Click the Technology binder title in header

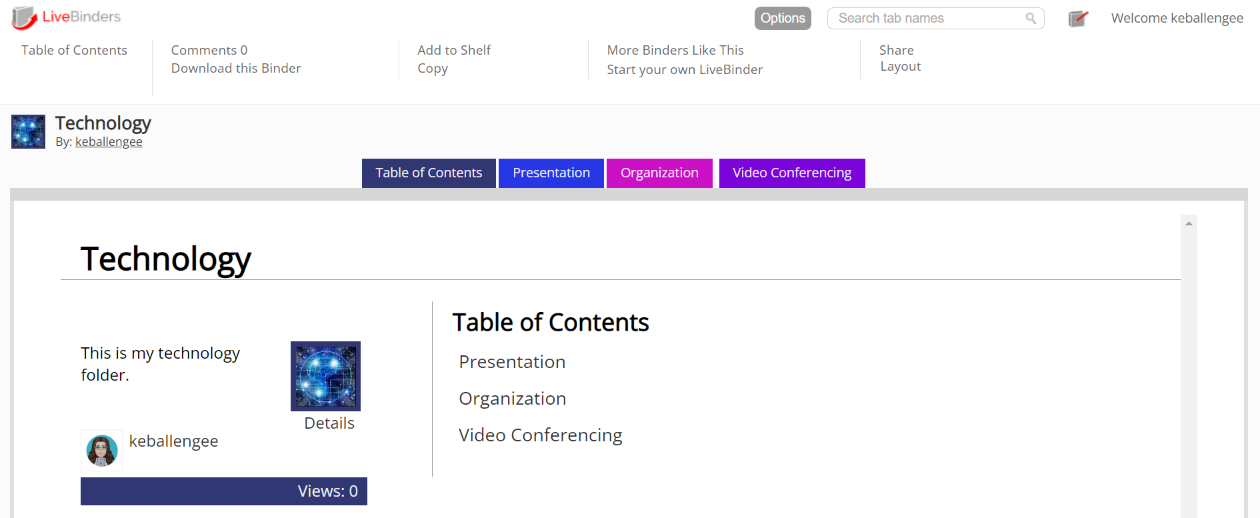[103, 123]
